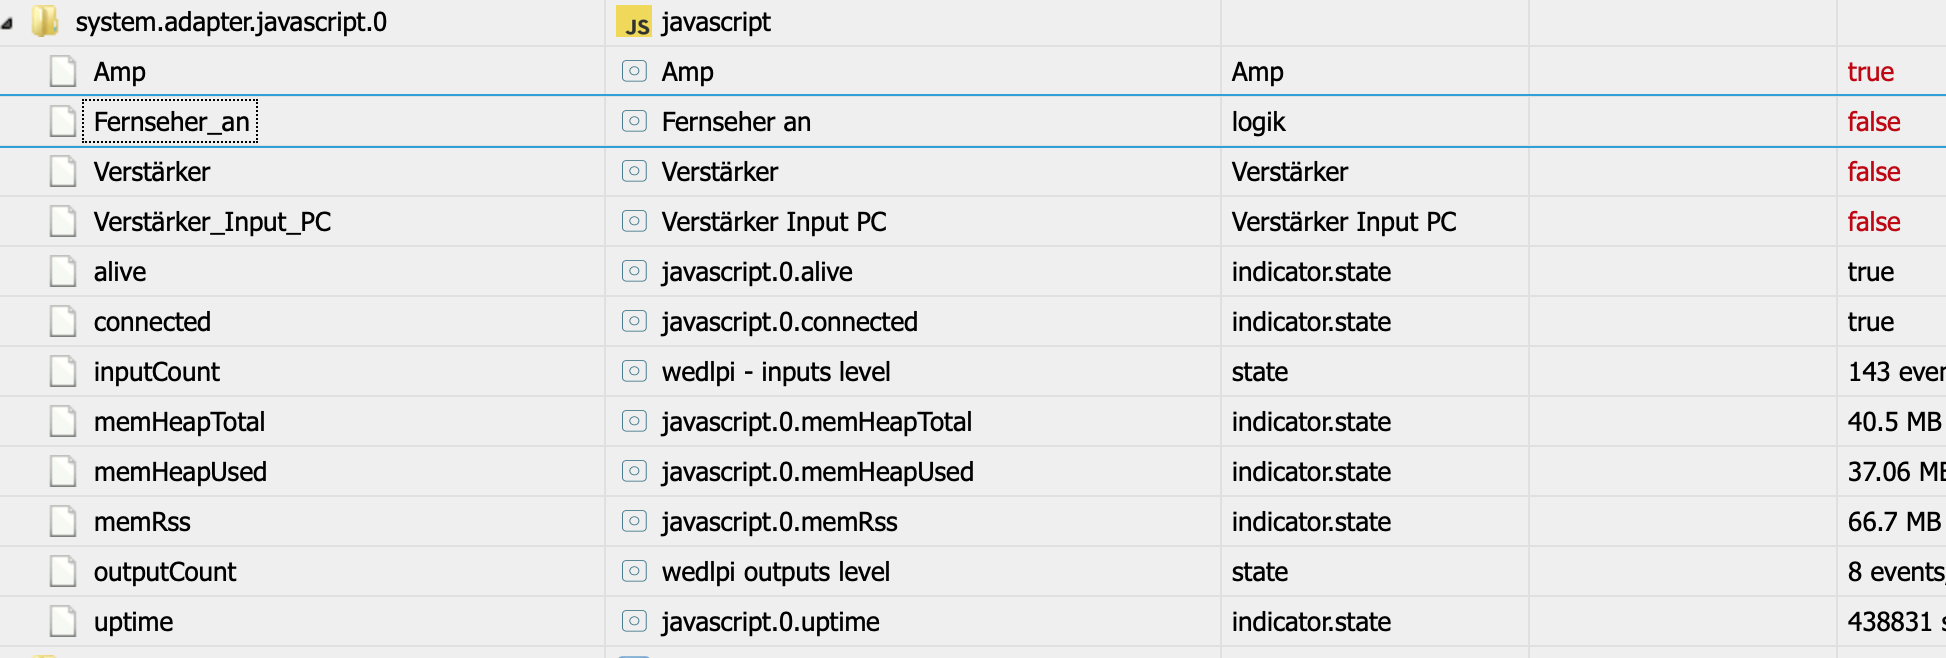The image size is (1946, 658).
Task: Click the file icon beside Amp
Action: (63, 72)
